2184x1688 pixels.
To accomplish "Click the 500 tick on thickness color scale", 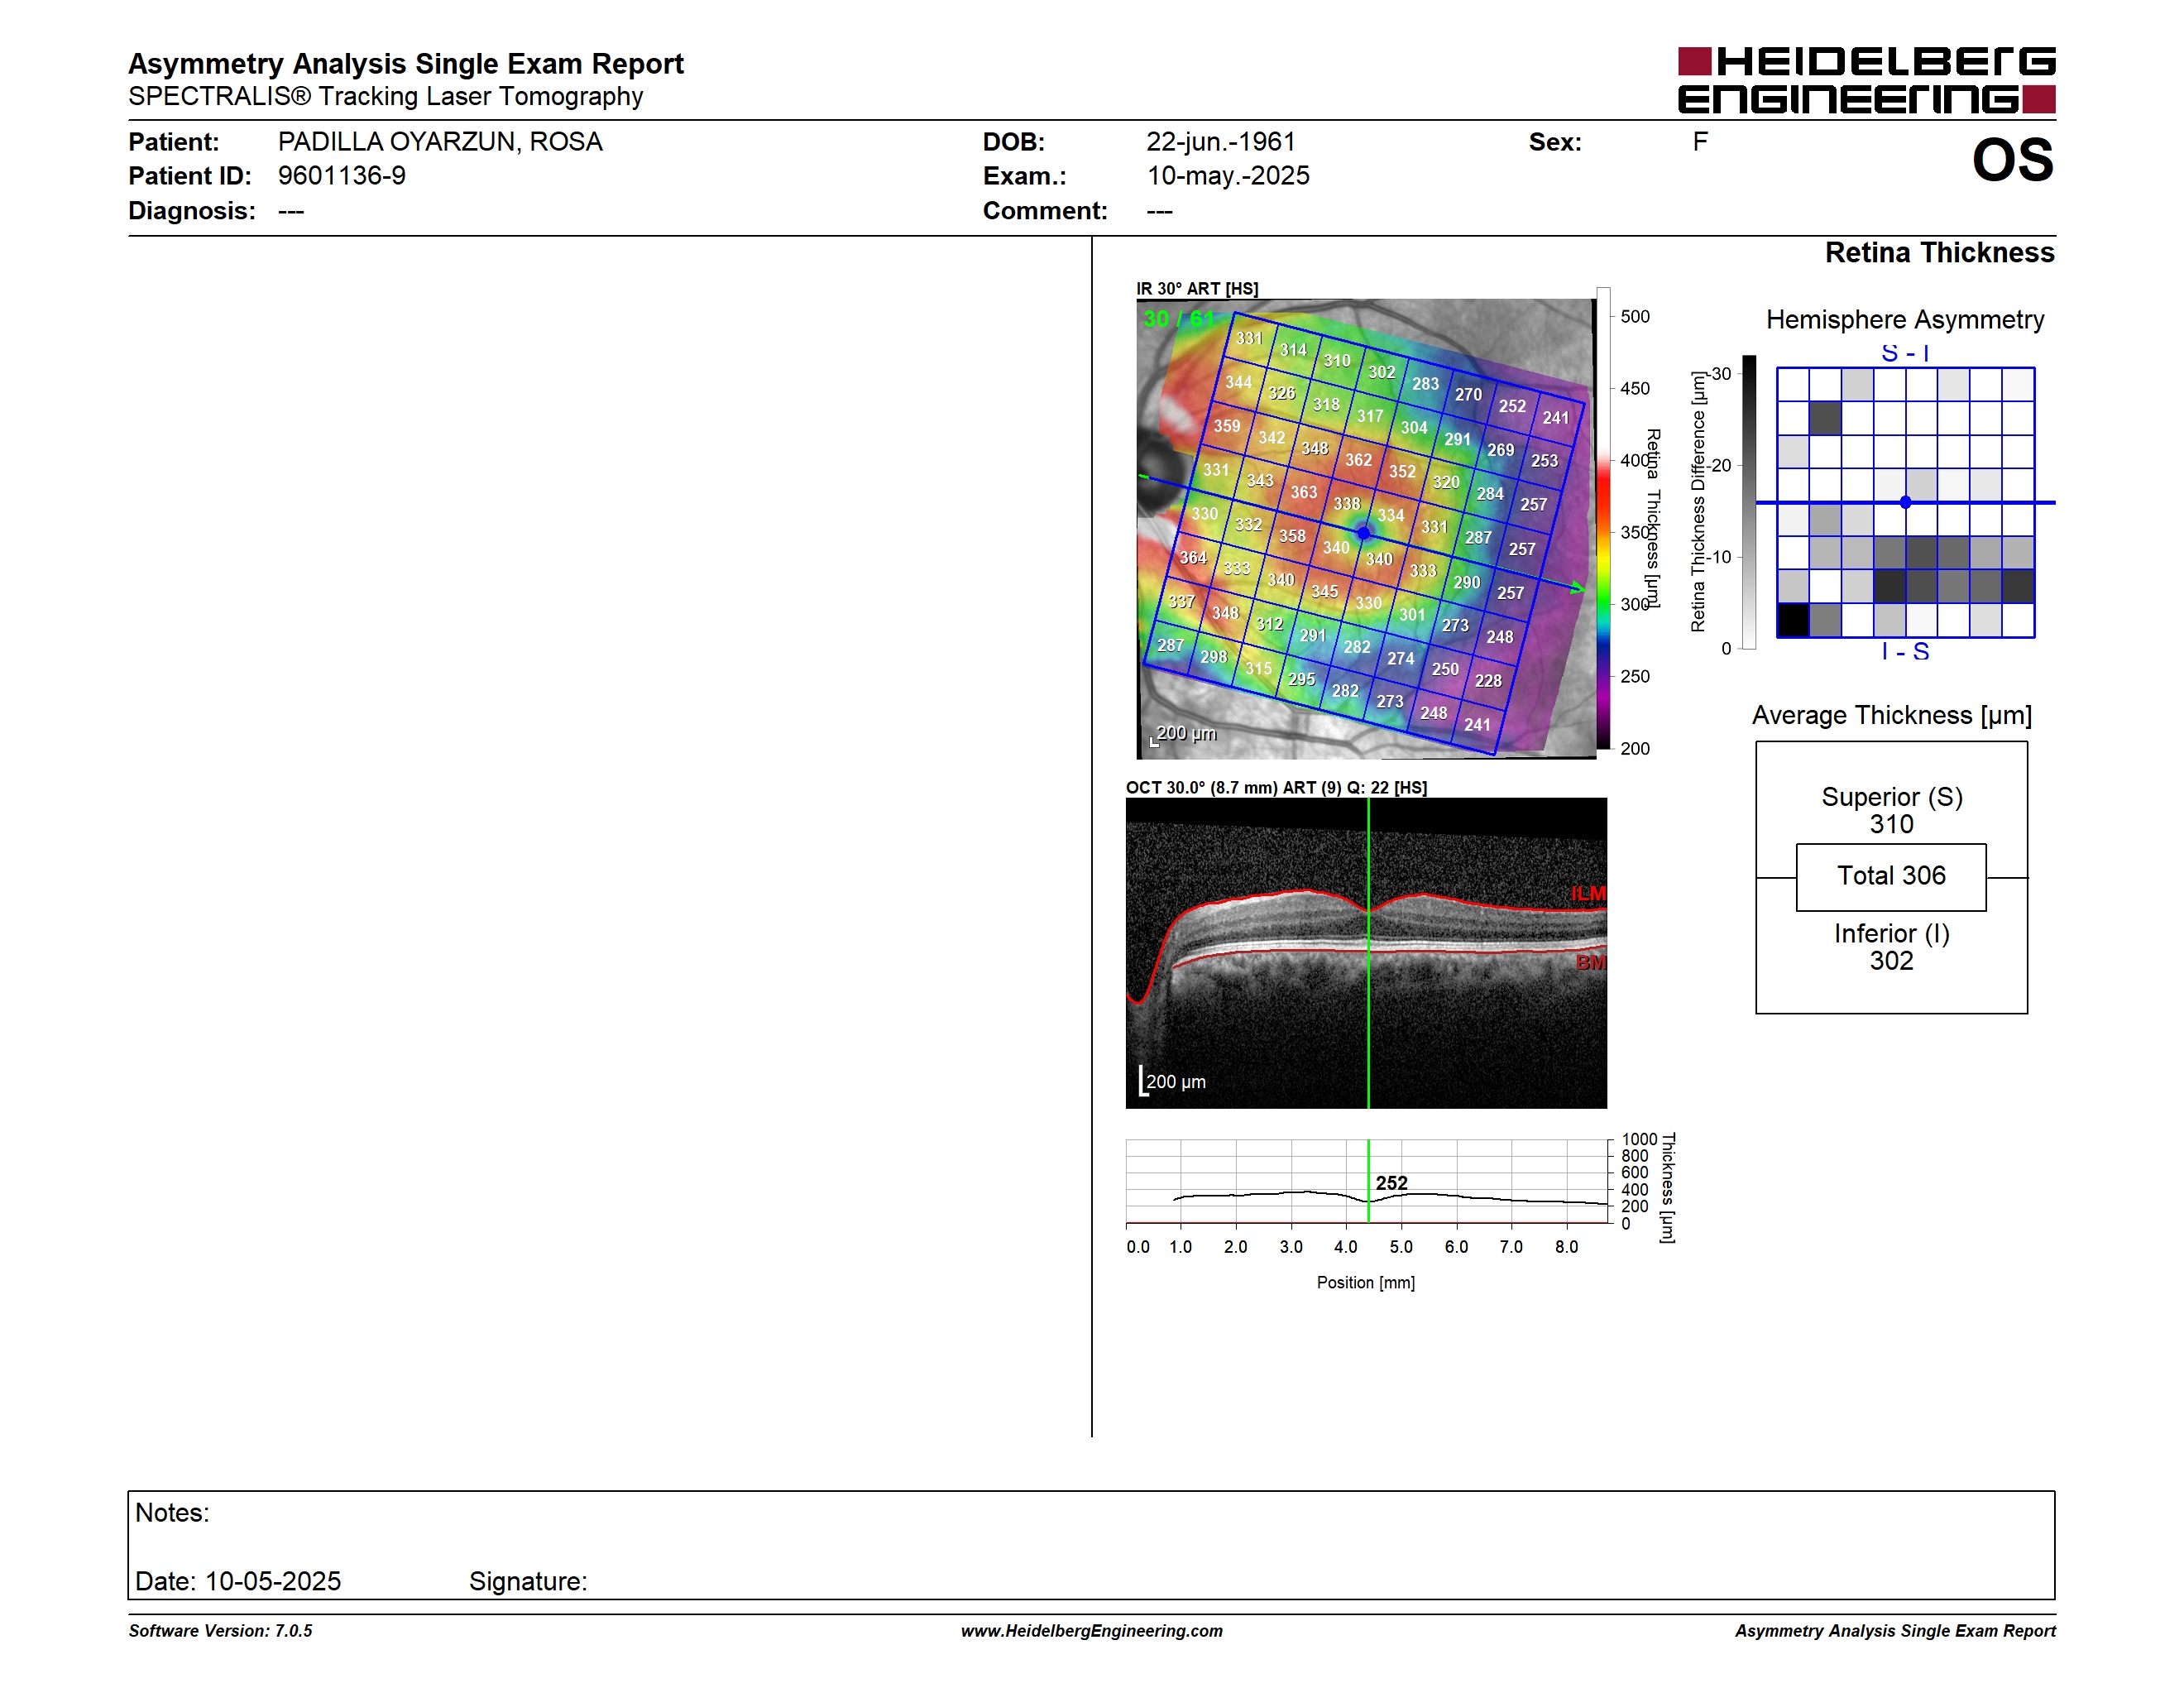I will 1634,317.
